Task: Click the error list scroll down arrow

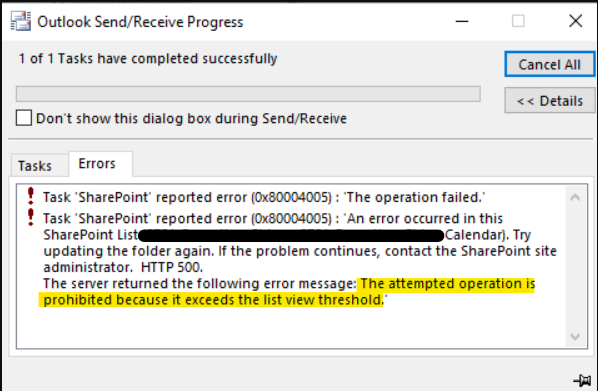Action: pos(575,336)
